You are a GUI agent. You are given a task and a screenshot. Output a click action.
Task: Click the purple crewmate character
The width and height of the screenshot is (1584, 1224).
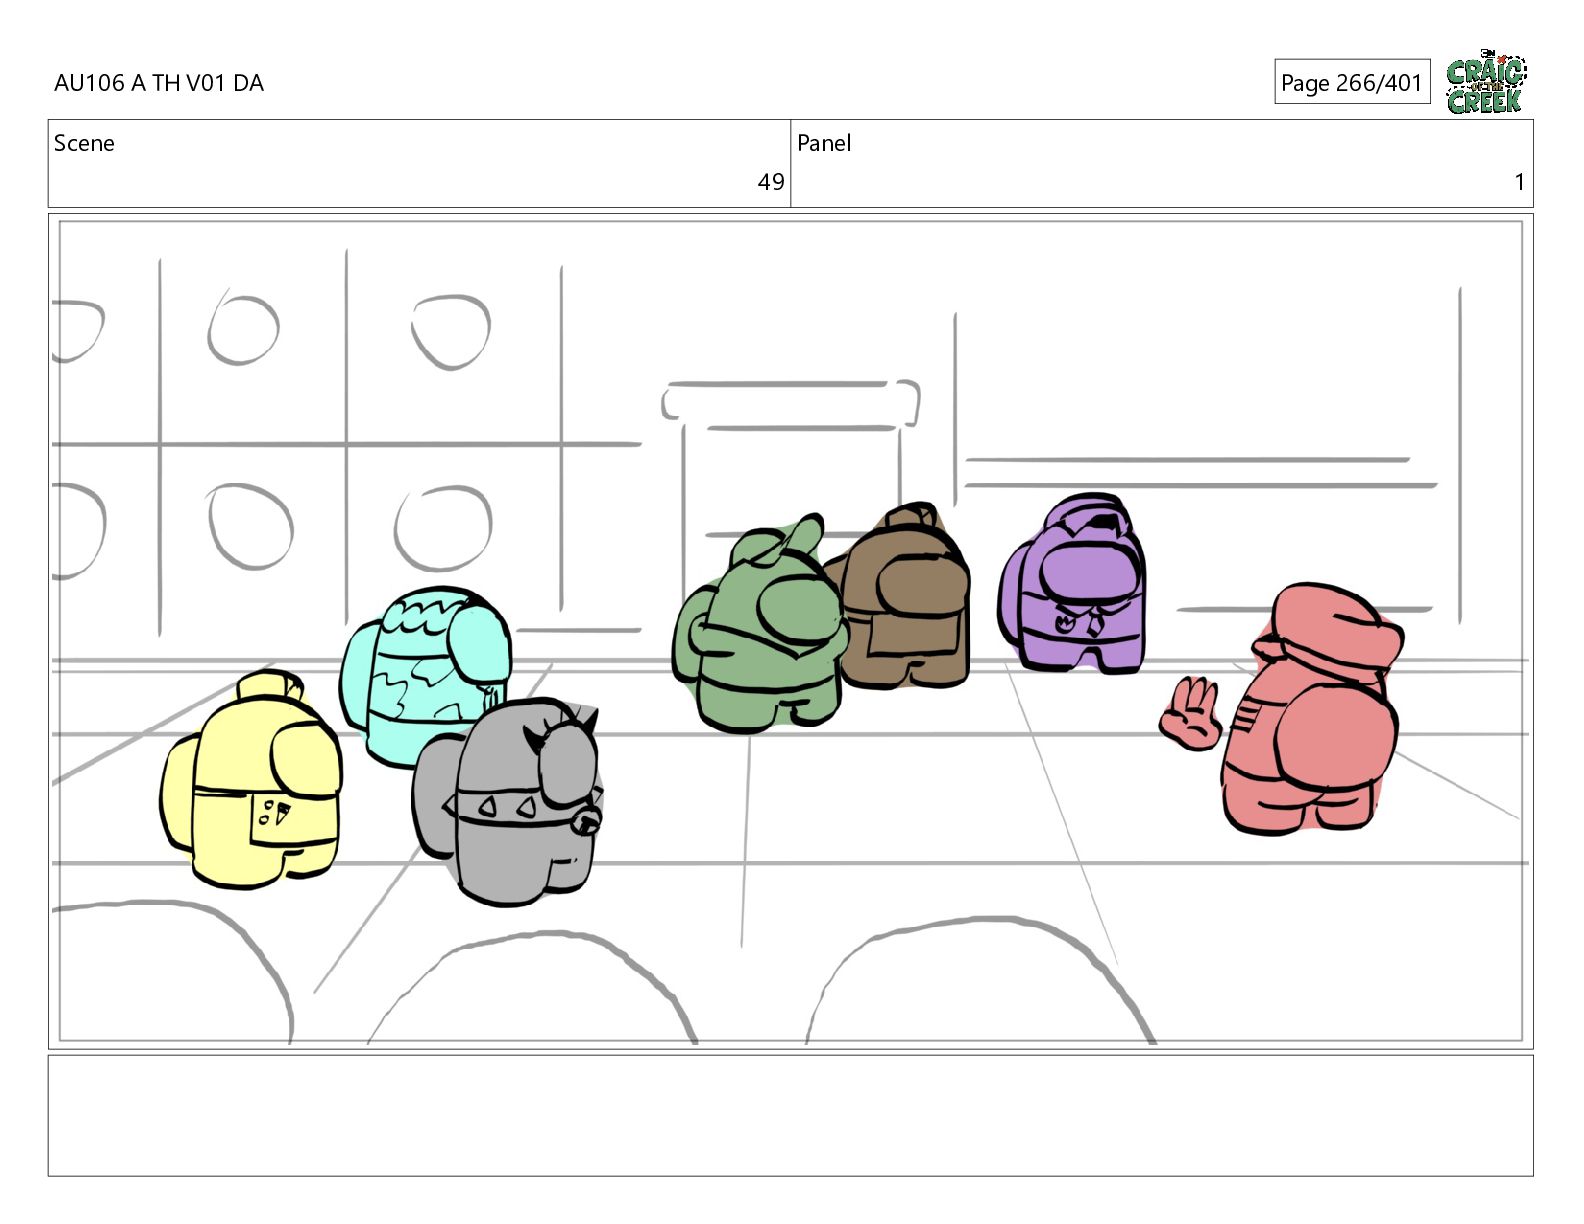click(1074, 583)
